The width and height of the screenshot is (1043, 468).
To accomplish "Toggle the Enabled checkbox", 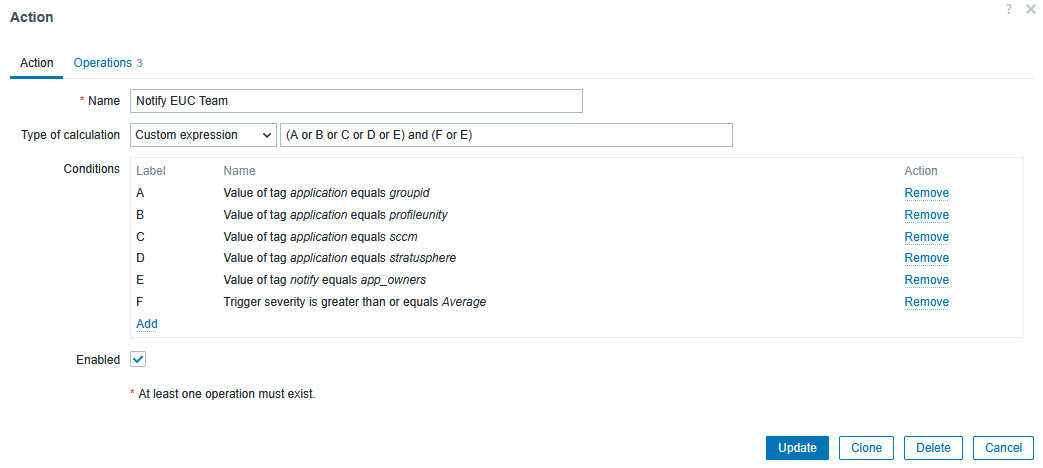I will point(138,359).
